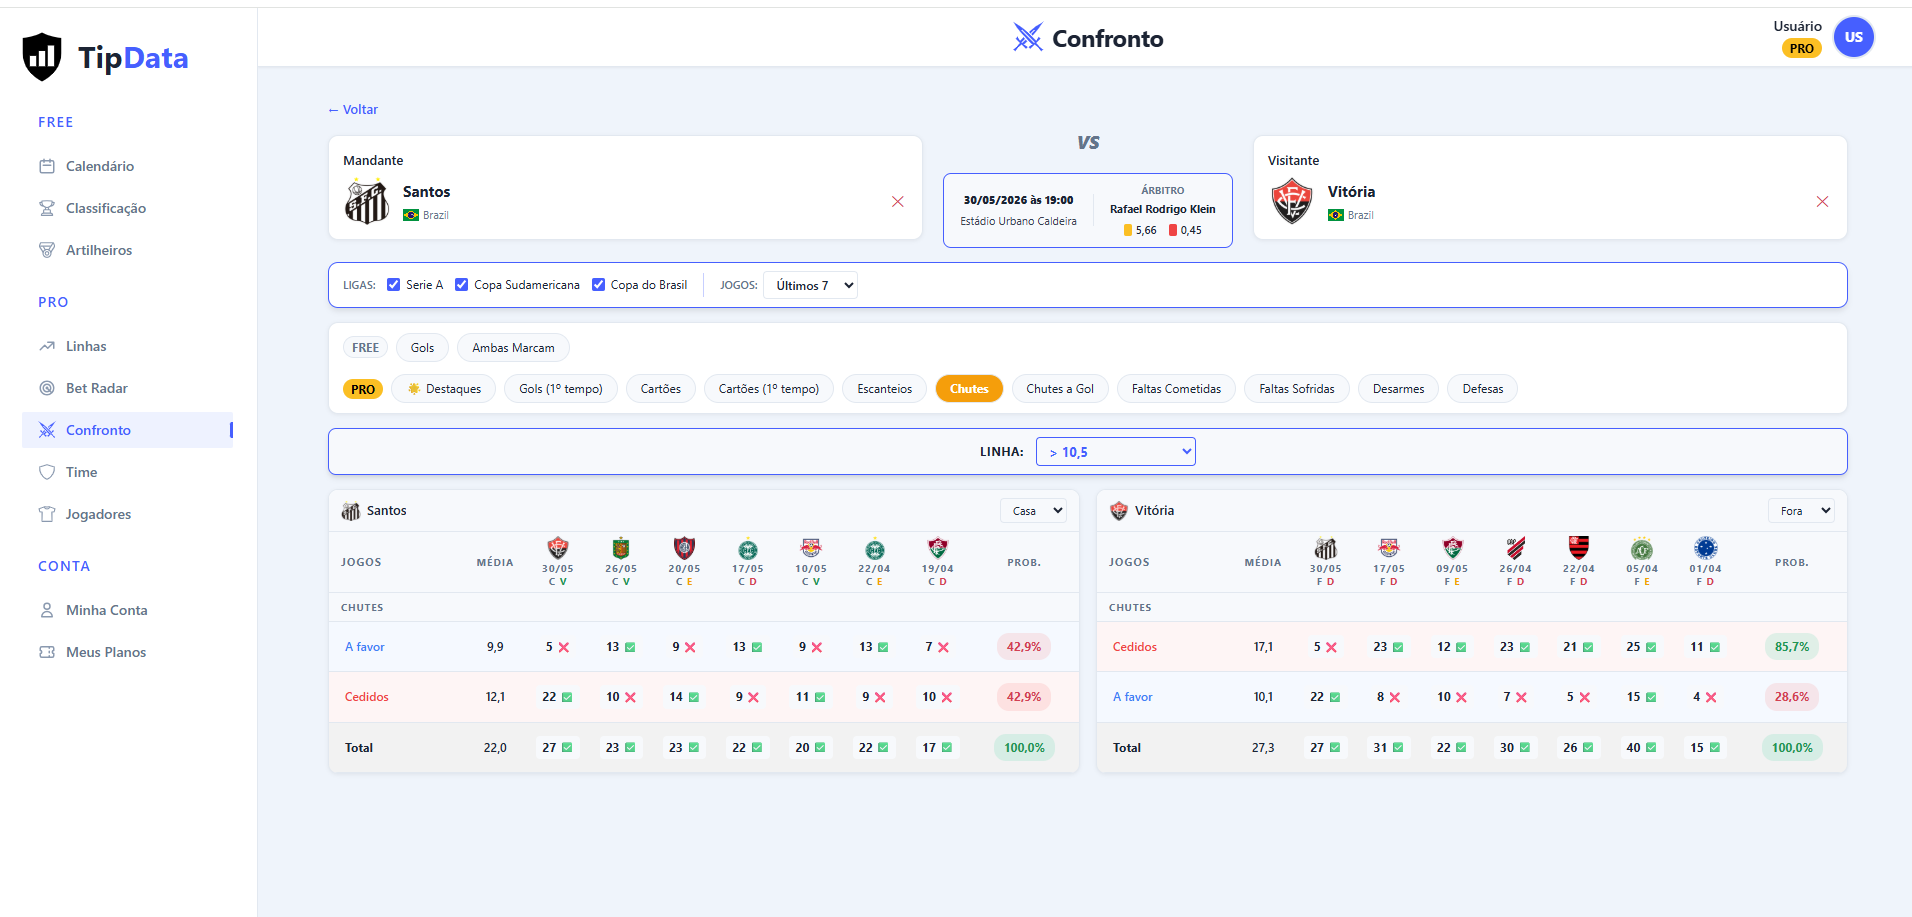Switch to the Chutes a Gol tab
Image resolution: width=1912 pixels, height=917 pixels.
[1060, 389]
